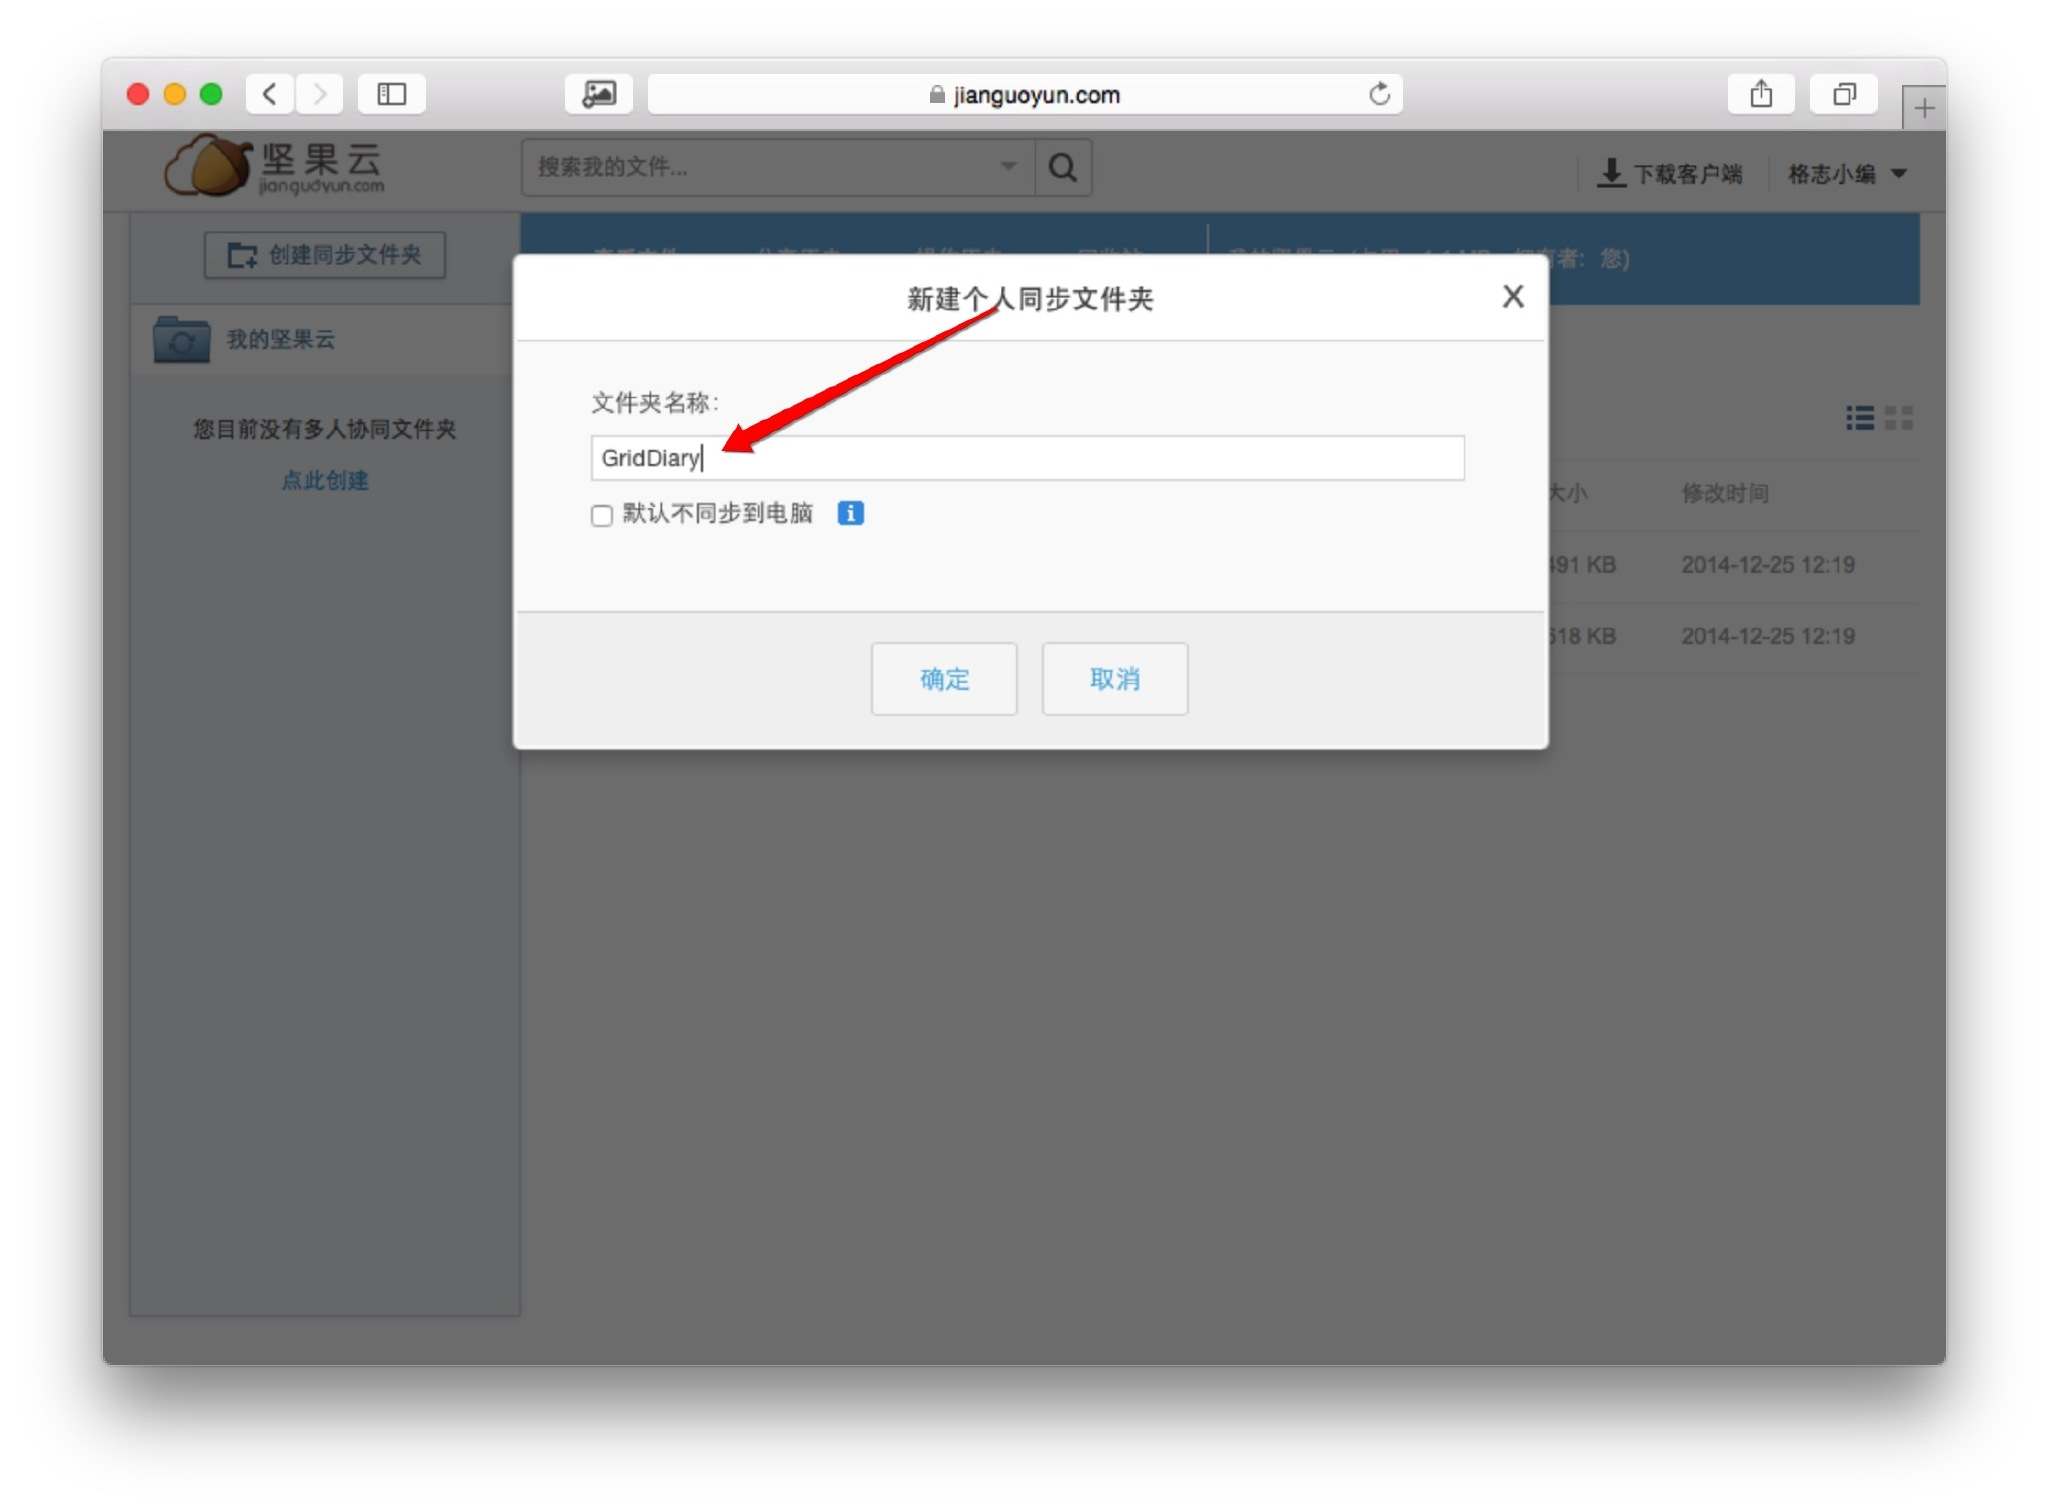Open the 格志小编 account dropdown

[x=1847, y=174]
